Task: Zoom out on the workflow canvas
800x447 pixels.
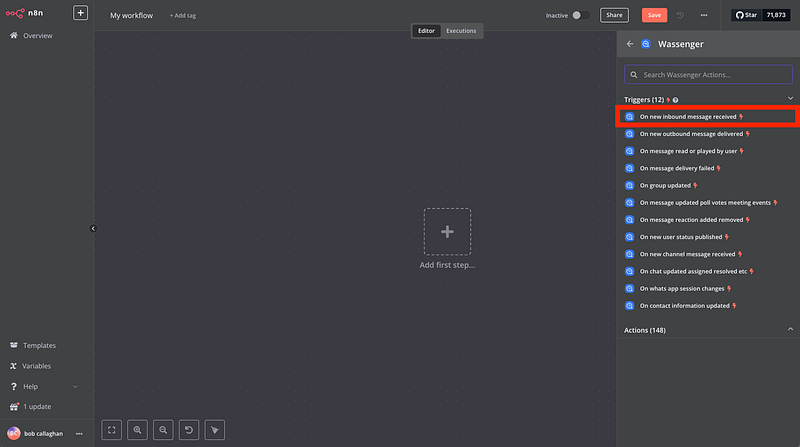Action: point(164,430)
